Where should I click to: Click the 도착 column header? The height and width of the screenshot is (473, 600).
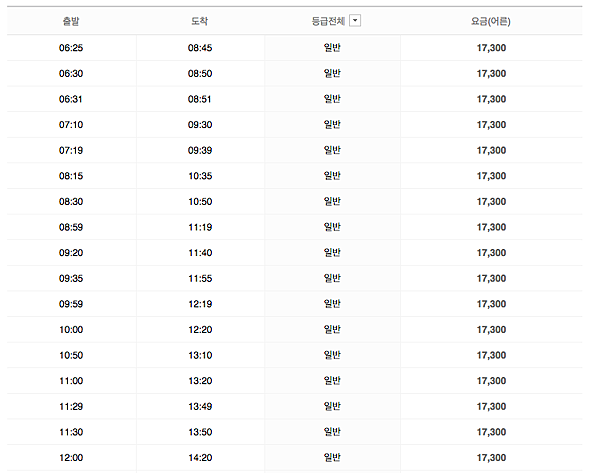pos(200,21)
